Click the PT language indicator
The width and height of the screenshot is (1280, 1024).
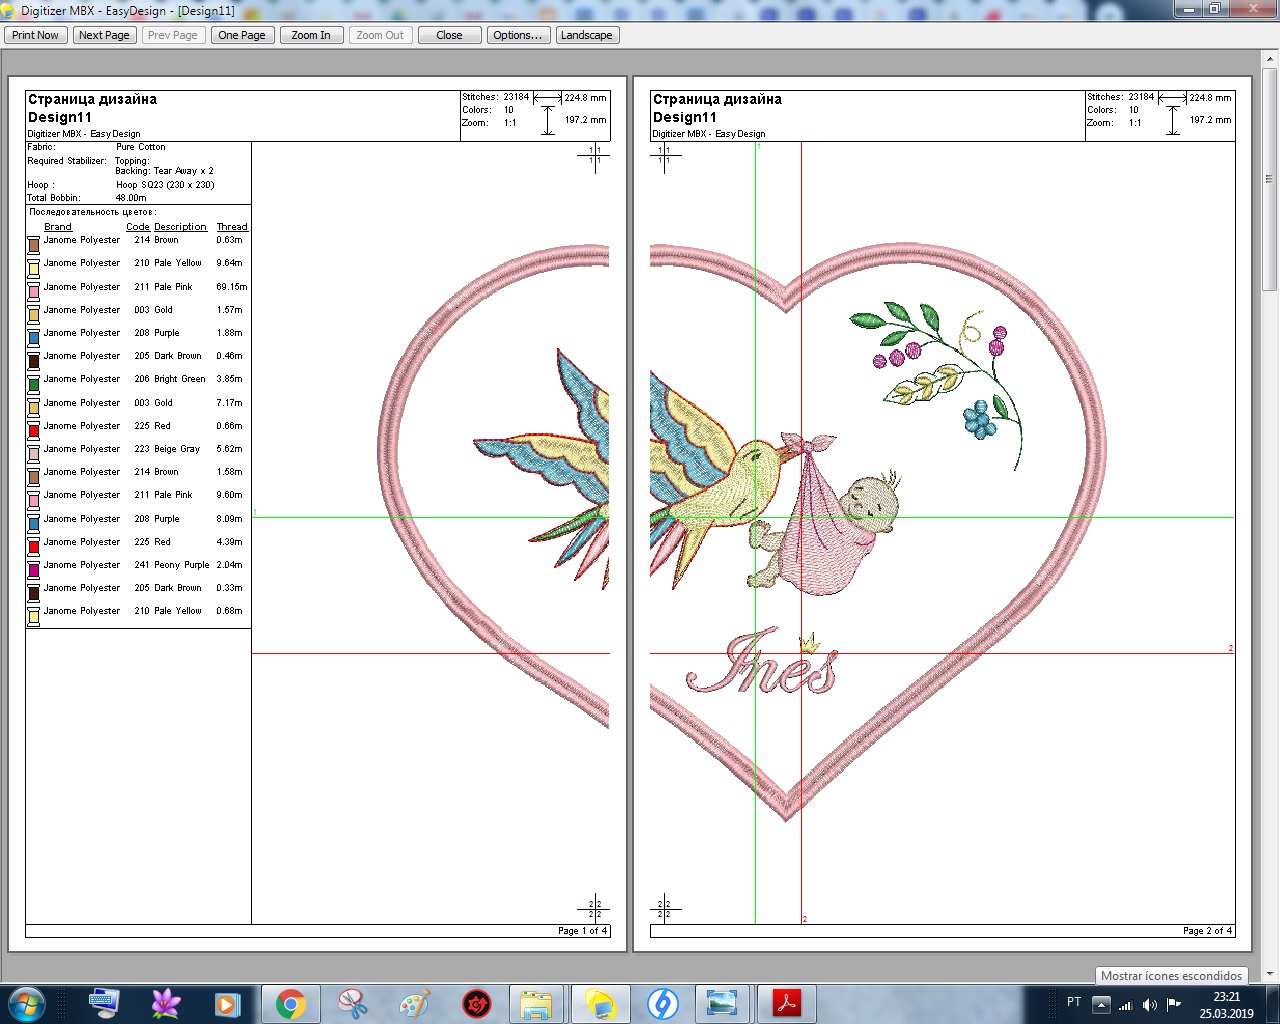1074,1002
